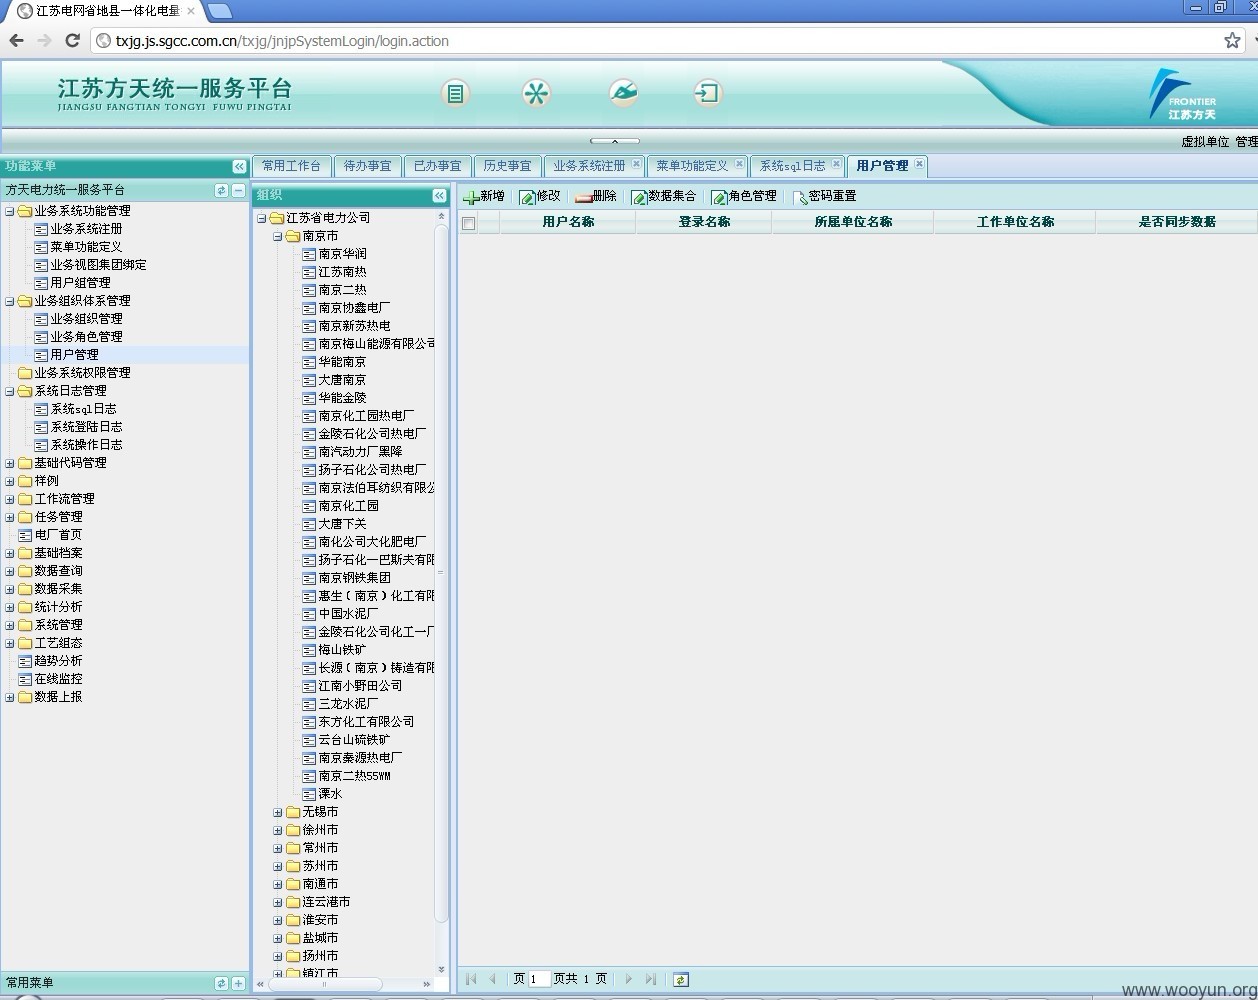Image resolution: width=1258 pixels, height=1000 pixels.
Task: Collapse 业务组织体系管理 folder
Action: [10, 301]
